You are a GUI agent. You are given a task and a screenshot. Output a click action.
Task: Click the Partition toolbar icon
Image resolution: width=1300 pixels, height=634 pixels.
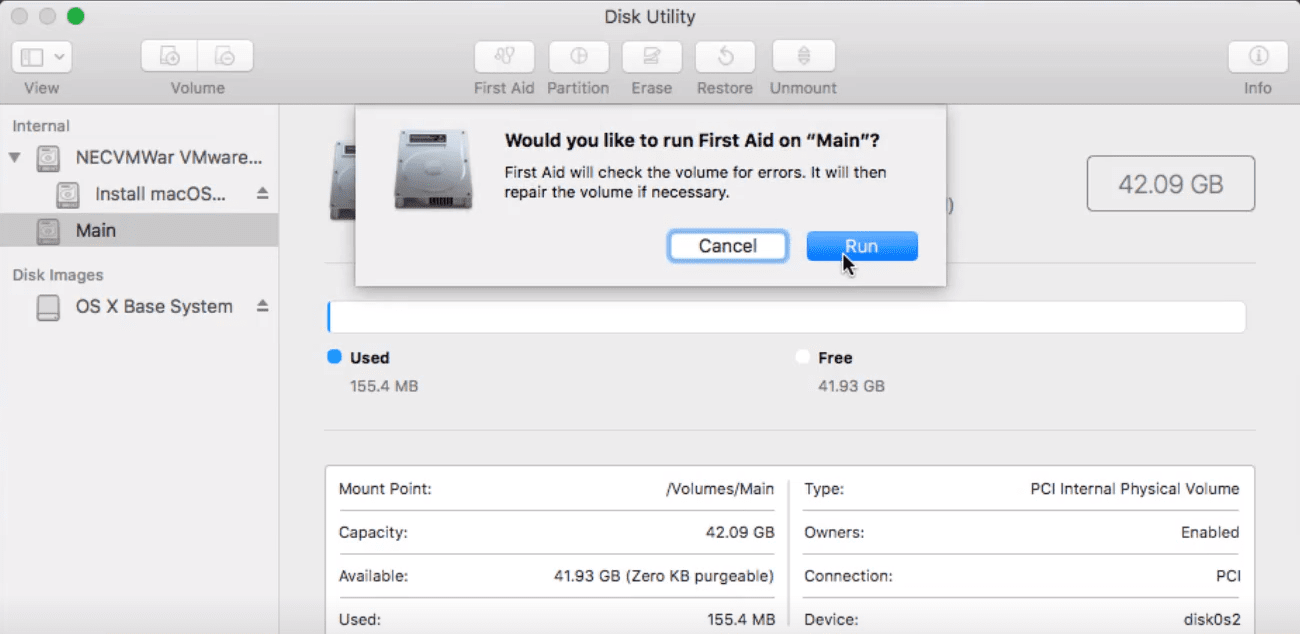tap(578, 56)
